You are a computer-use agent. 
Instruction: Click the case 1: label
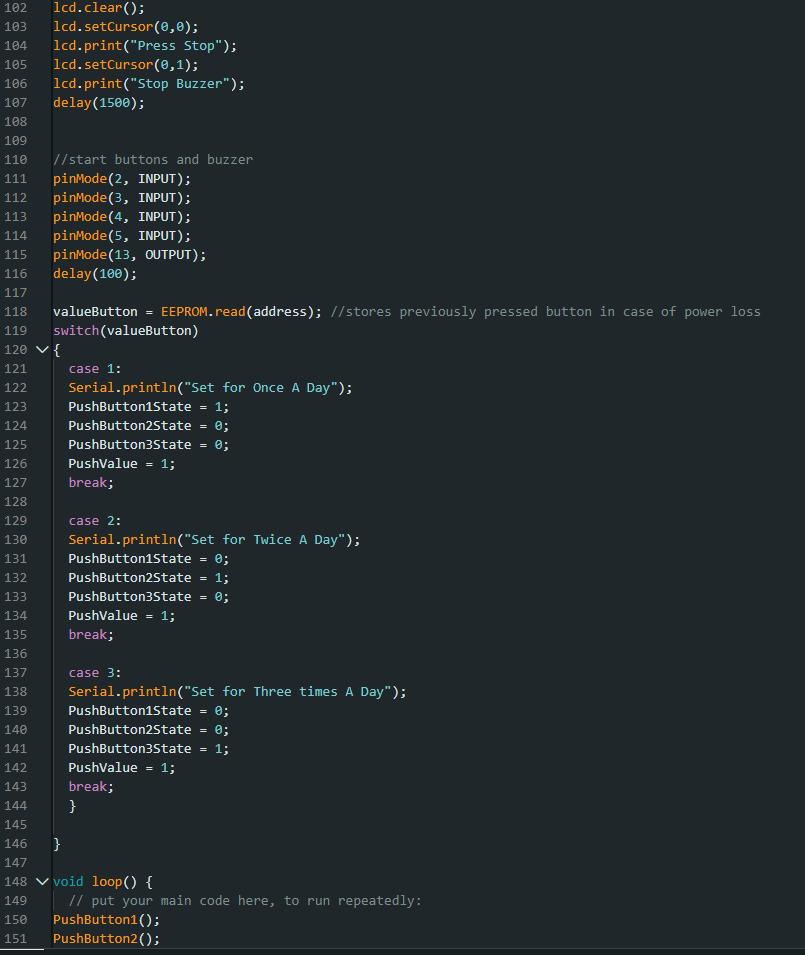[95, 369]
